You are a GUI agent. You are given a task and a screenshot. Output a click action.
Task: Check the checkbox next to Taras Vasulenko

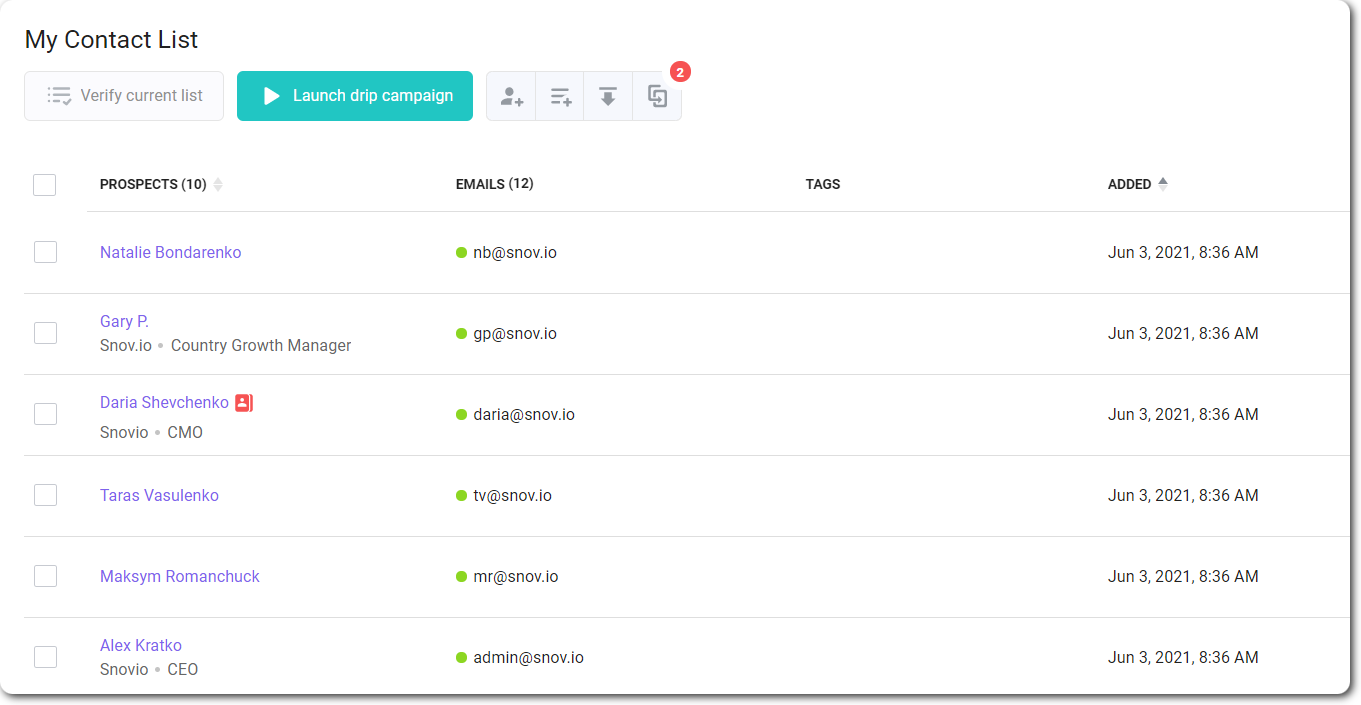coord(45,494)
